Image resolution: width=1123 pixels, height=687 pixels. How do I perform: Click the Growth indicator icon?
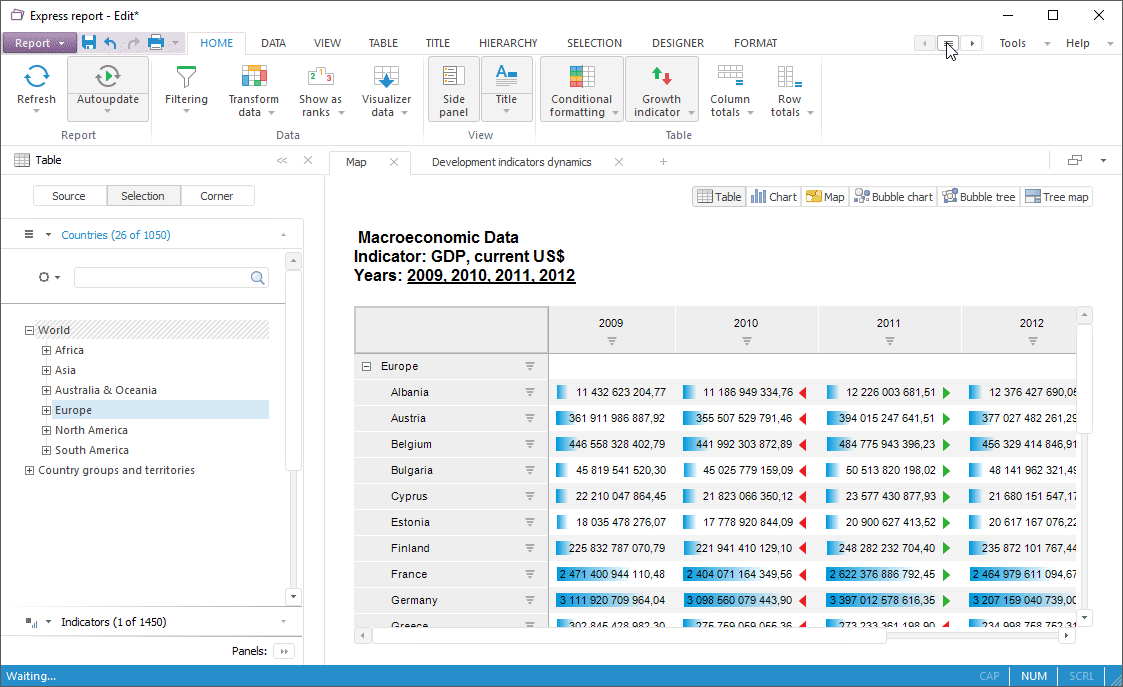coord(661,77)
